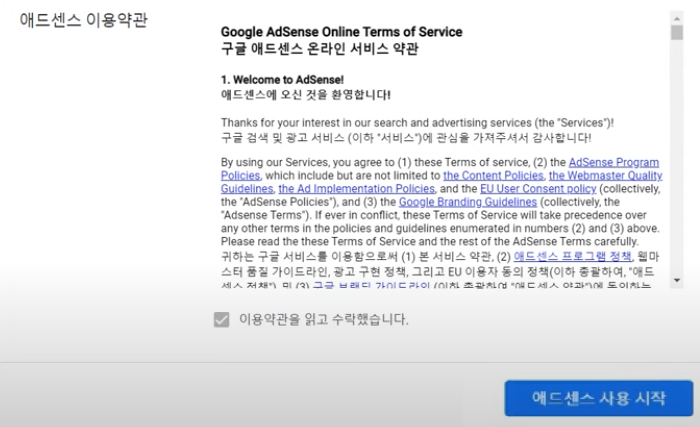Click the '1. Welcome to AdSense!' heading

point(282,80)
